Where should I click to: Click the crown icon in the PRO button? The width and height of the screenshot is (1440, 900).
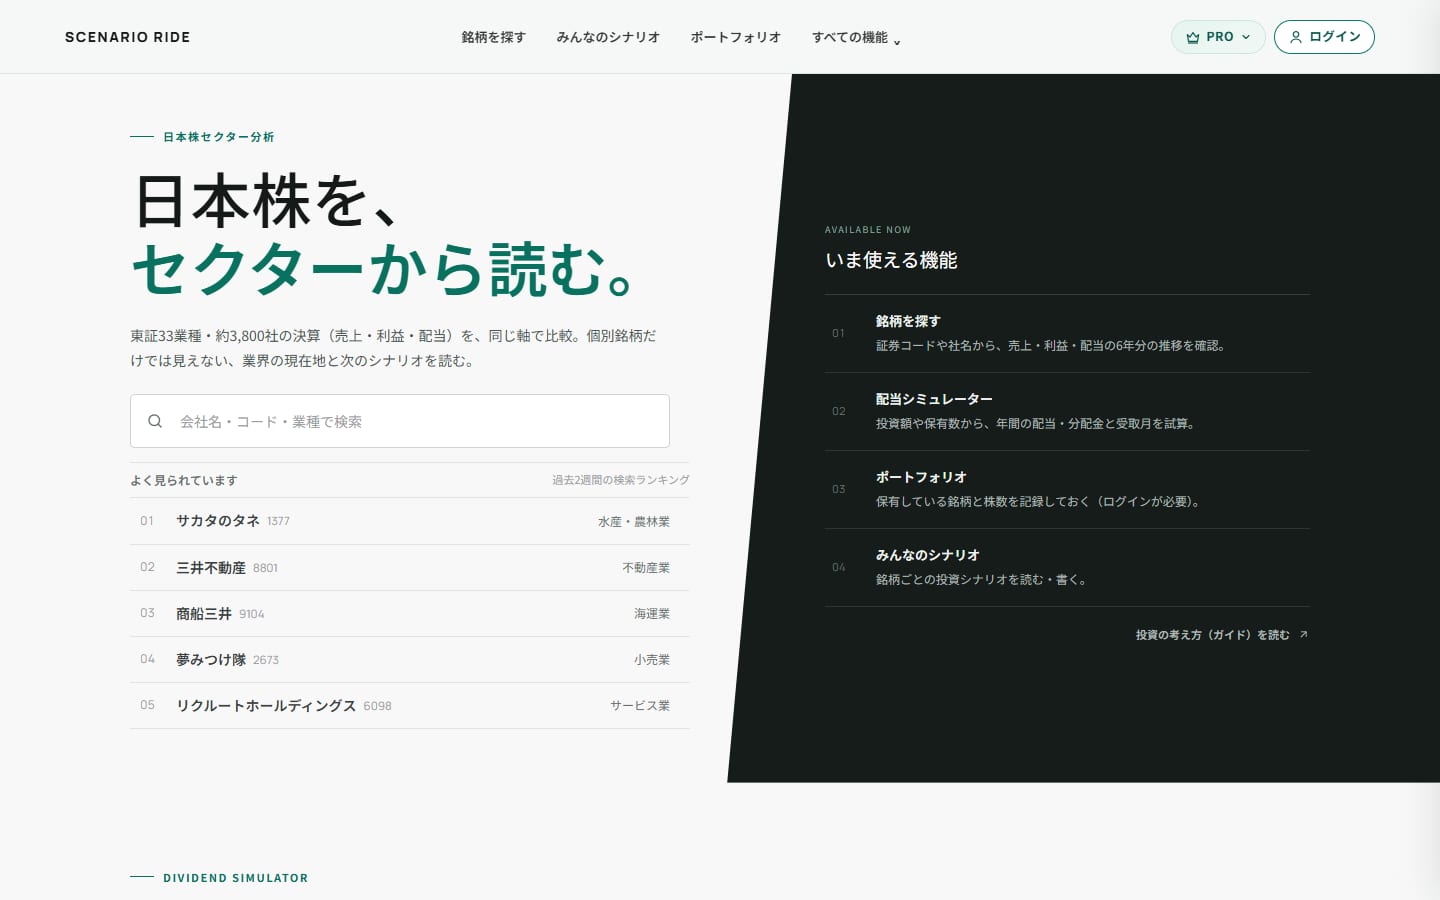[x=1192, y=37]
